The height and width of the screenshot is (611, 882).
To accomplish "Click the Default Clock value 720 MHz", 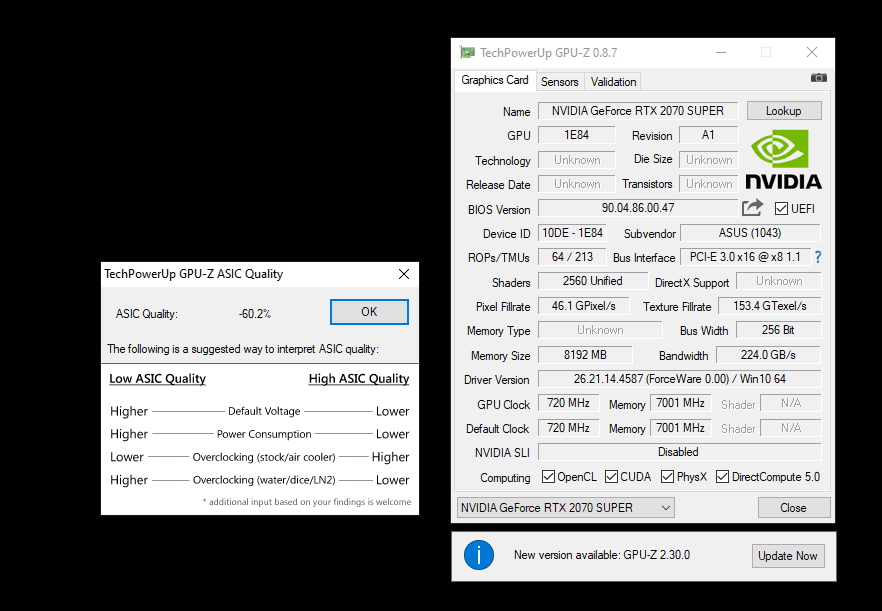I will [569, 428].
